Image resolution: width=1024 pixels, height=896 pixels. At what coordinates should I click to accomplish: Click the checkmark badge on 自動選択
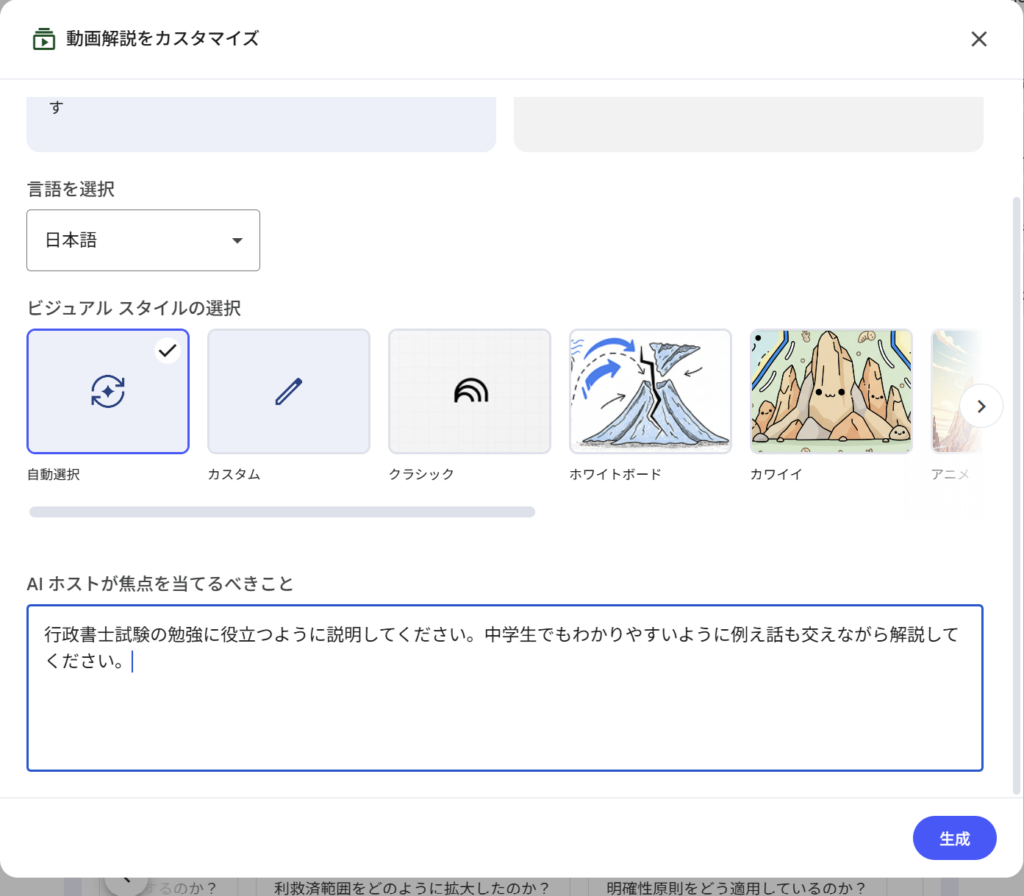[x=168, y=350]
